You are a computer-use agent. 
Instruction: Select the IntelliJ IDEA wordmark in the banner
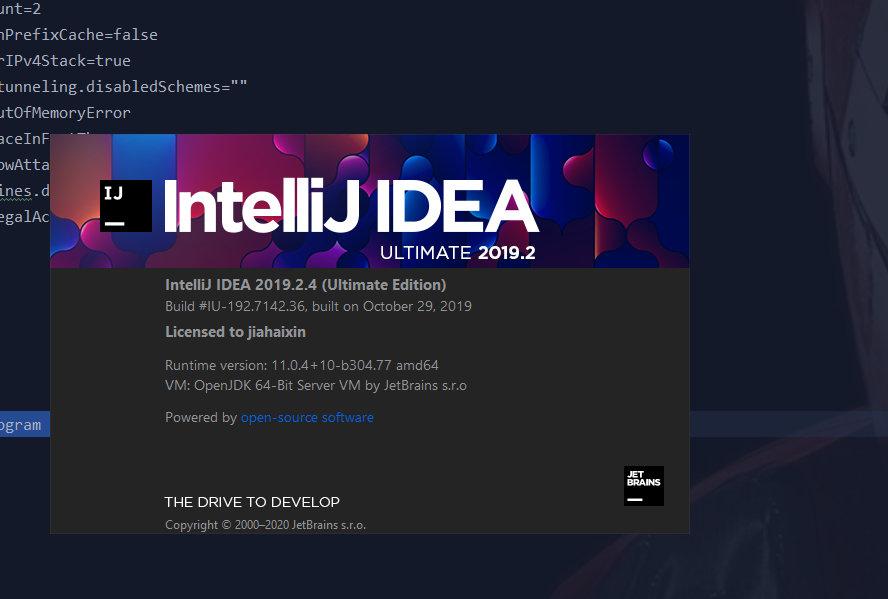point(350,203)
